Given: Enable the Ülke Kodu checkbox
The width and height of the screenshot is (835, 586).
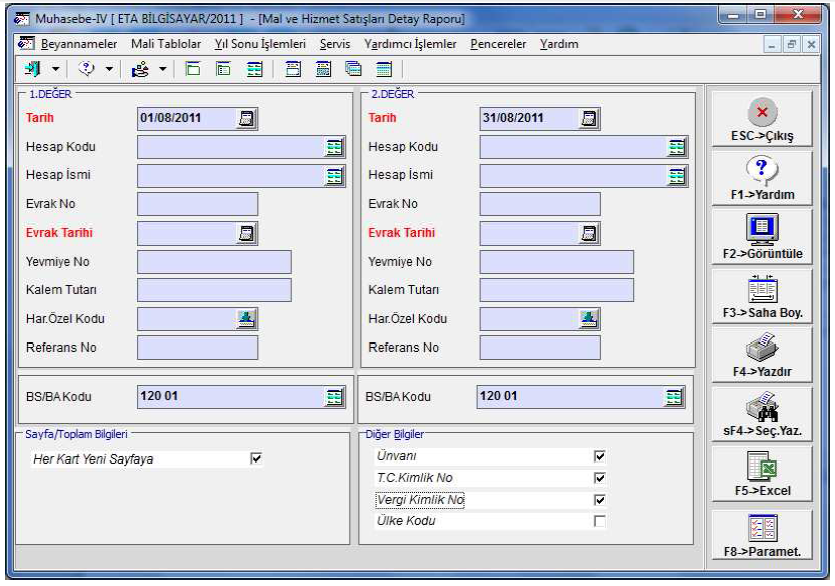Looking at the screenshot, I should (x=600, y=521).
